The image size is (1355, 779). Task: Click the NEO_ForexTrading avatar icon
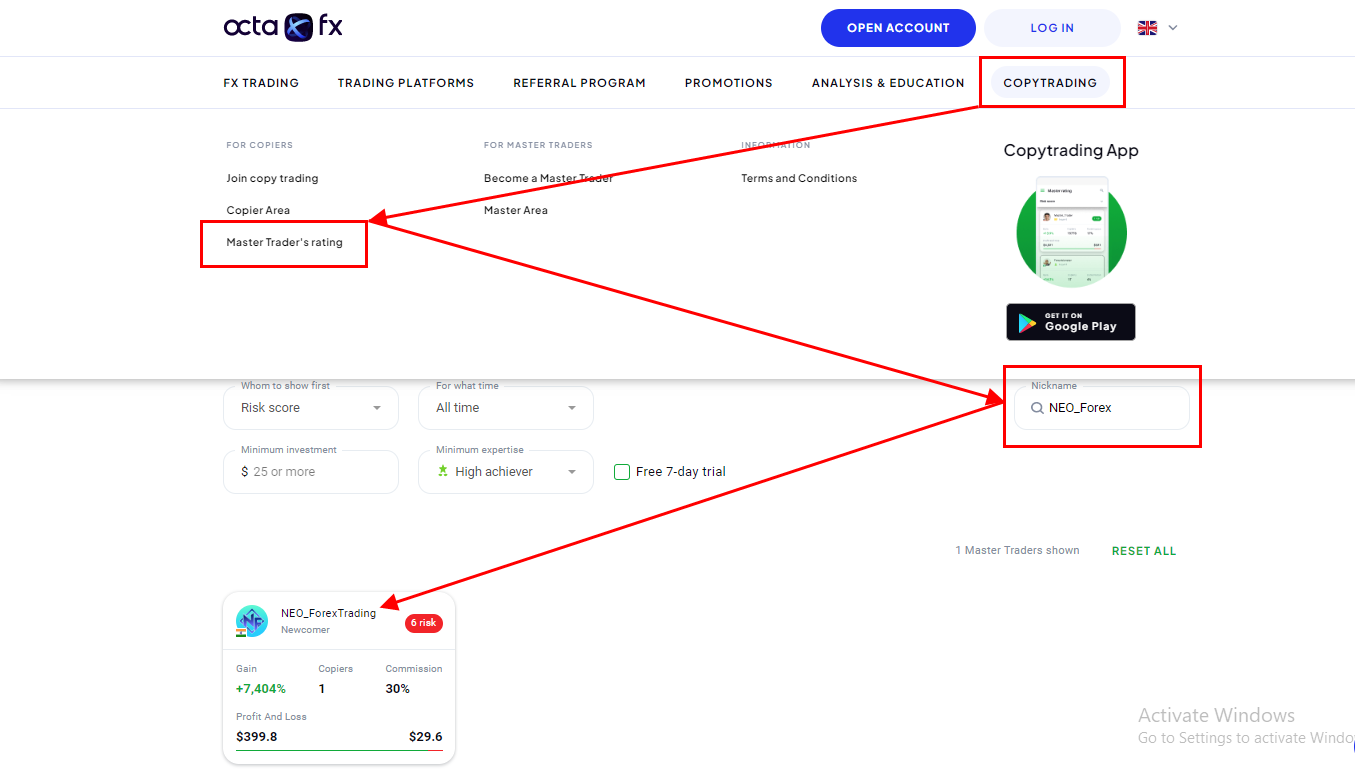pyautogui.click(x=252, y=621)
